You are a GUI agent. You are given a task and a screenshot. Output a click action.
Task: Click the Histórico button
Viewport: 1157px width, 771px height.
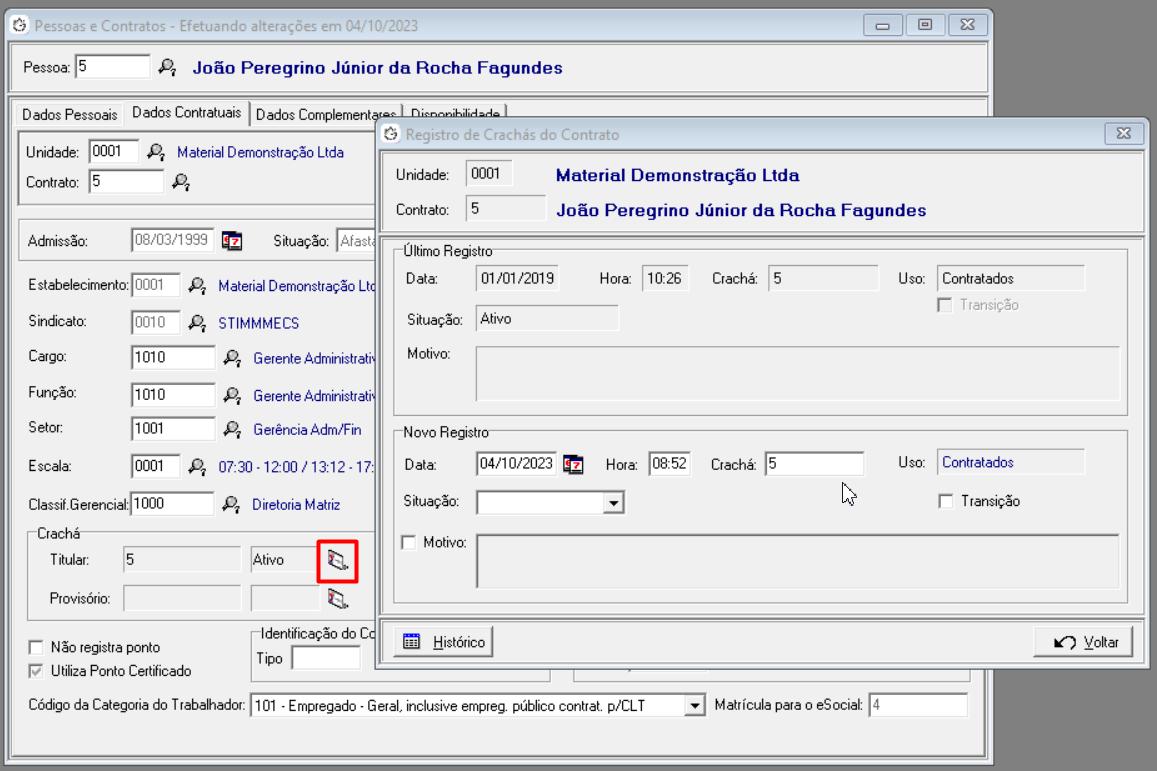[x=444, y=642]
